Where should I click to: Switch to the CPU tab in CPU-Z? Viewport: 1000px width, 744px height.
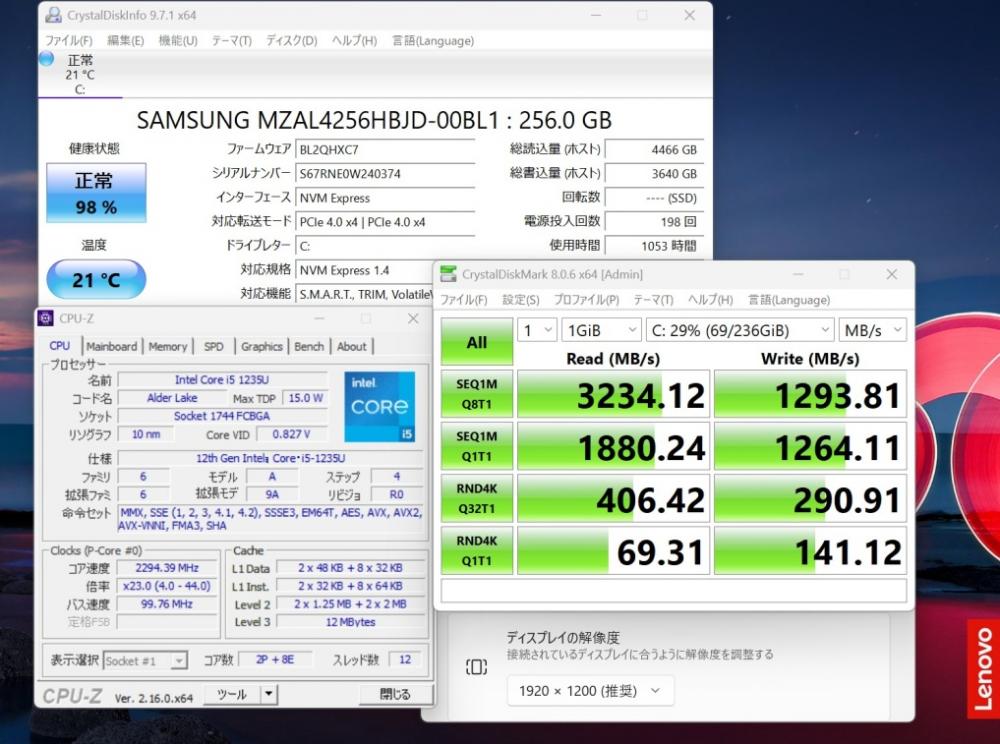click(x=59, y=346)
